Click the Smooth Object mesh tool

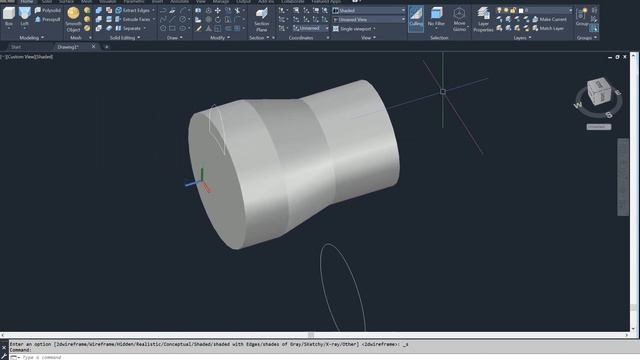coord(73,19)
